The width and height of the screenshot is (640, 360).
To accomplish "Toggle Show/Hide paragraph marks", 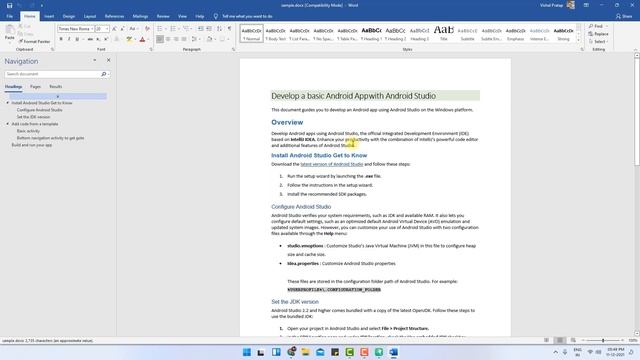I will tap(229, 29).
